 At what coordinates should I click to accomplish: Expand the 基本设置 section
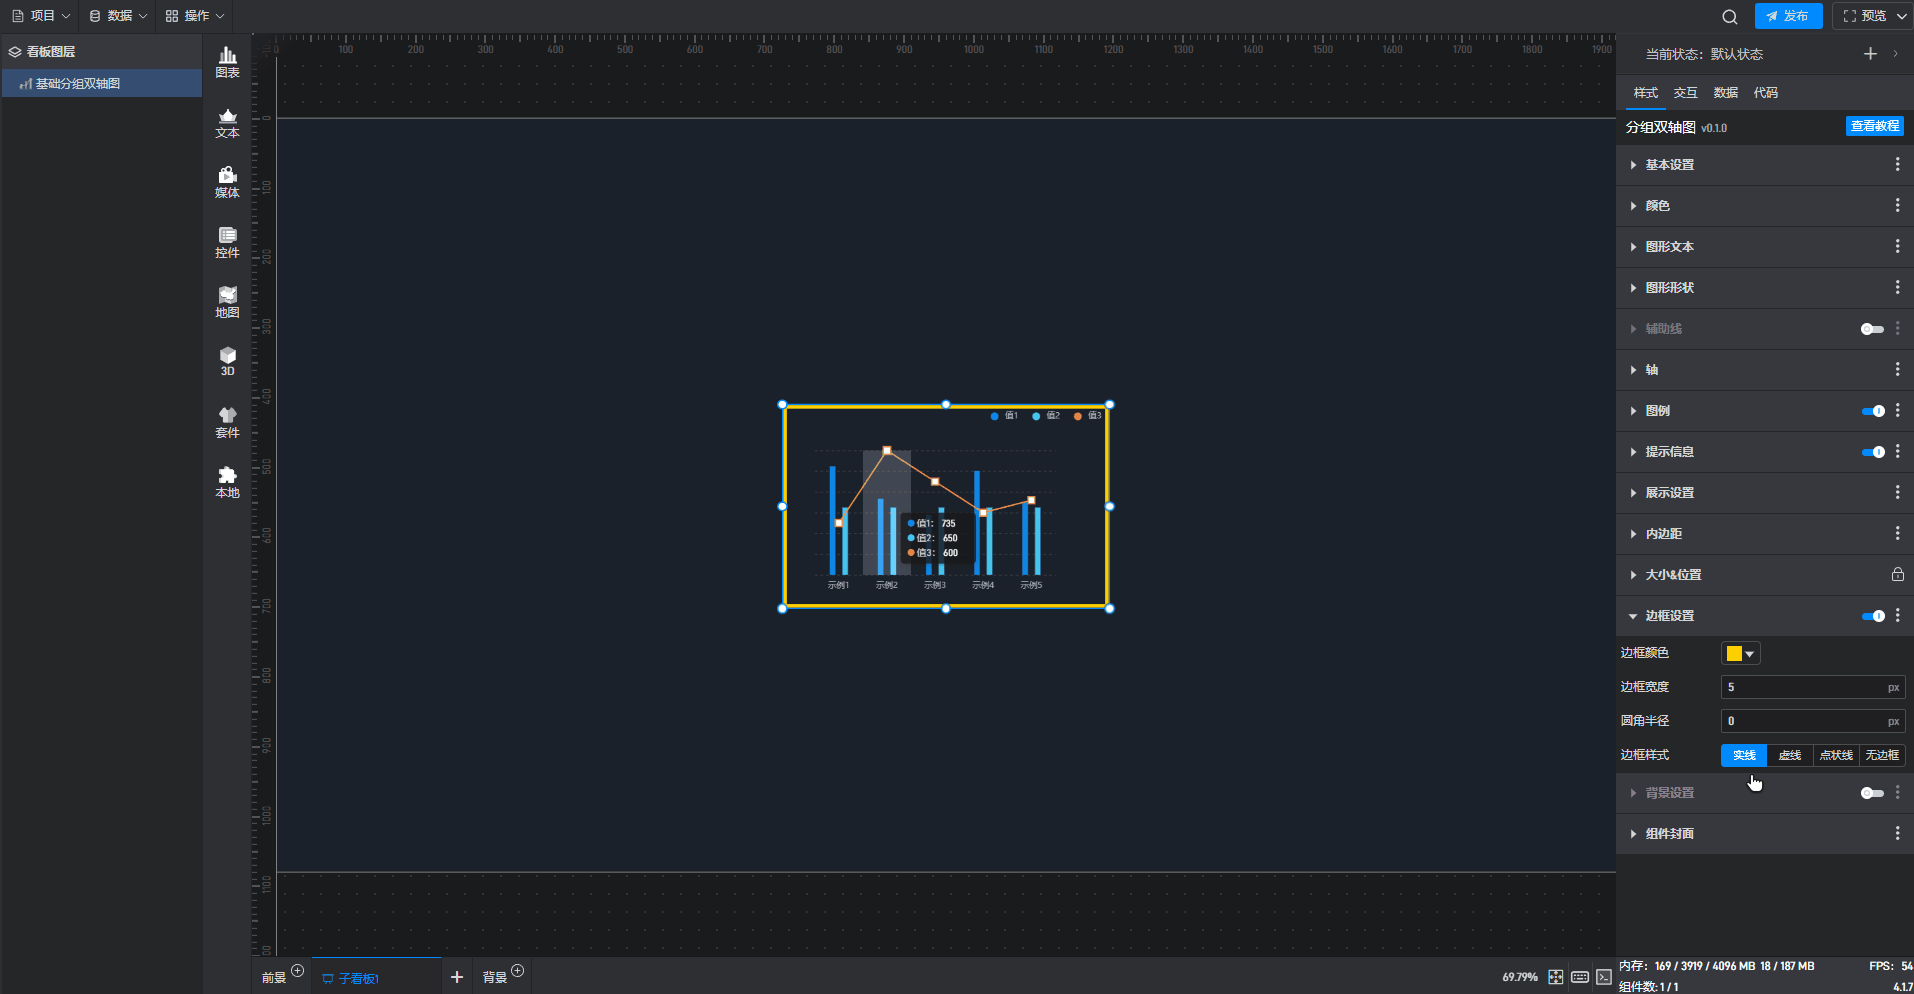point(1669,165)
